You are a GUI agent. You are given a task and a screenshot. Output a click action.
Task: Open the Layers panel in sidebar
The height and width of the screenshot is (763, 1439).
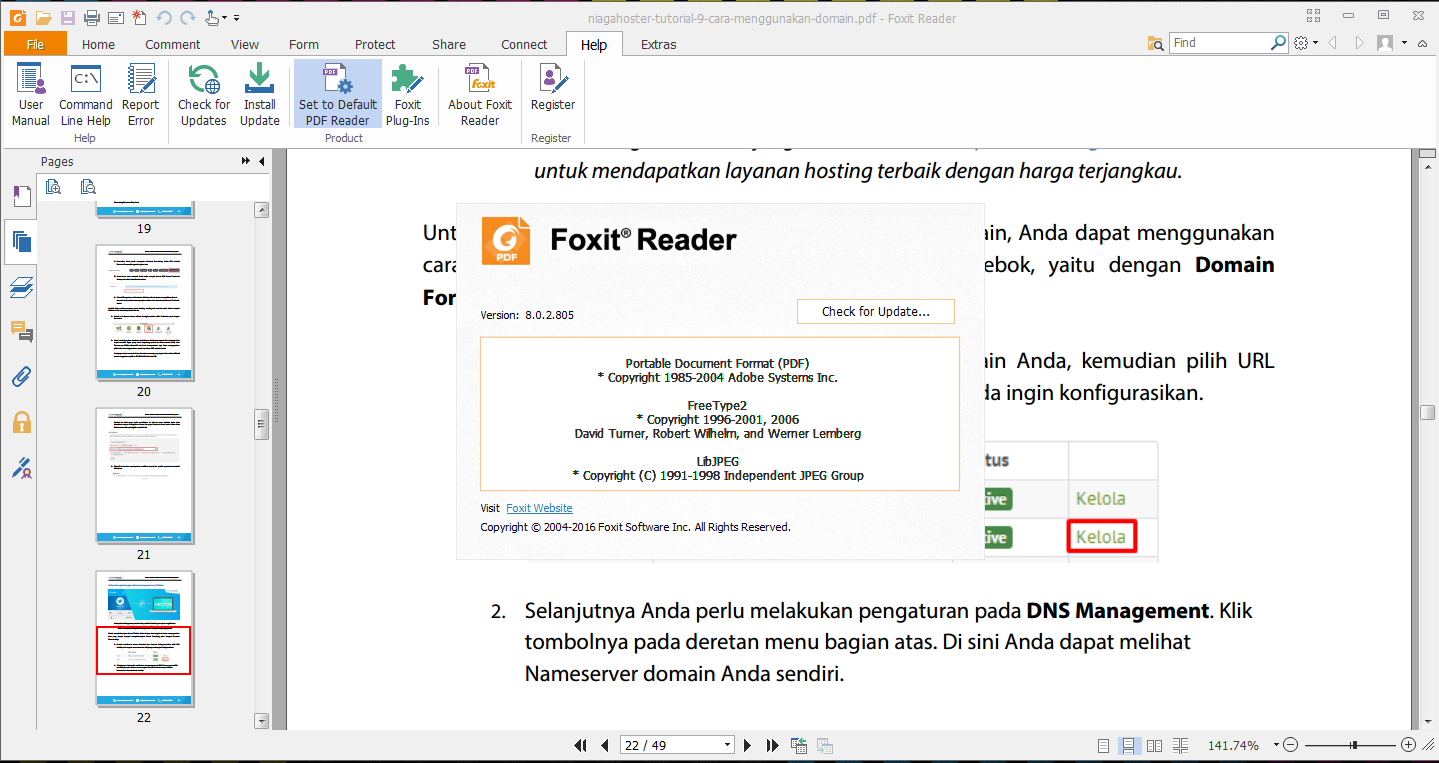click(x=21, y=287)
